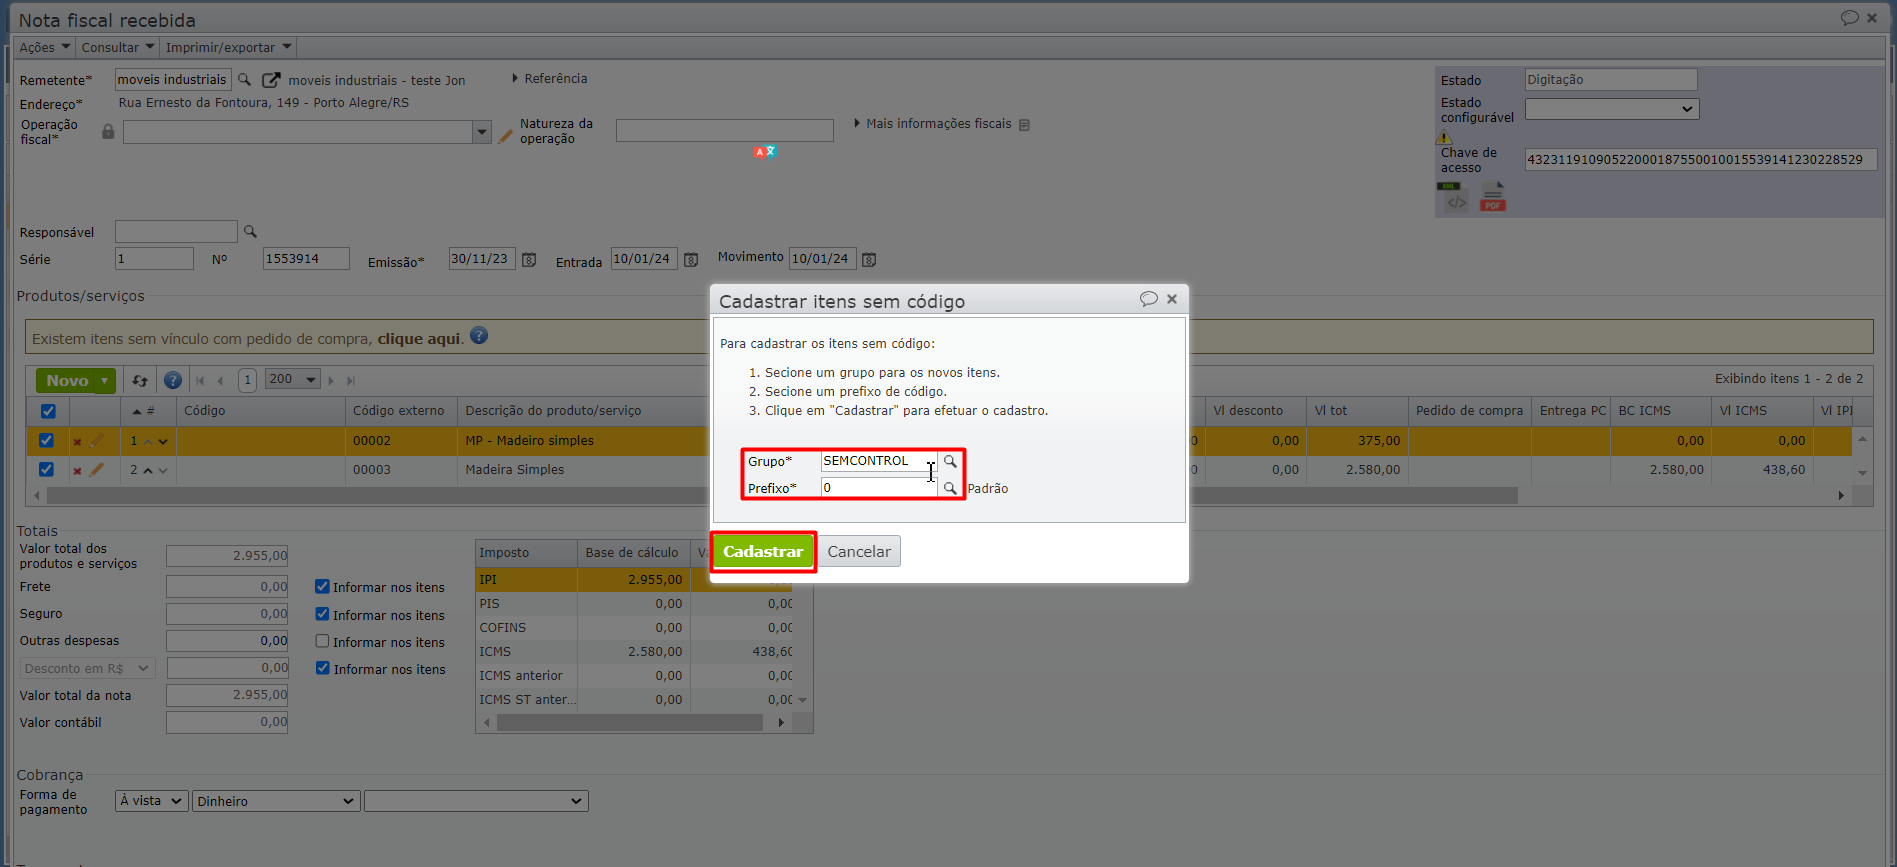Open the Novo button dropdown arrow
The width and height of the screenshot is (1897, 867).
point(104,380)
